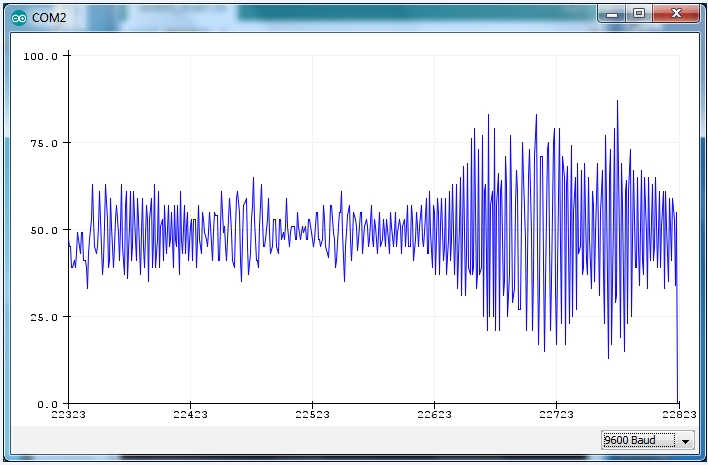
Task: Click the 22623 x-axis tick label
Action: (434, 414)
